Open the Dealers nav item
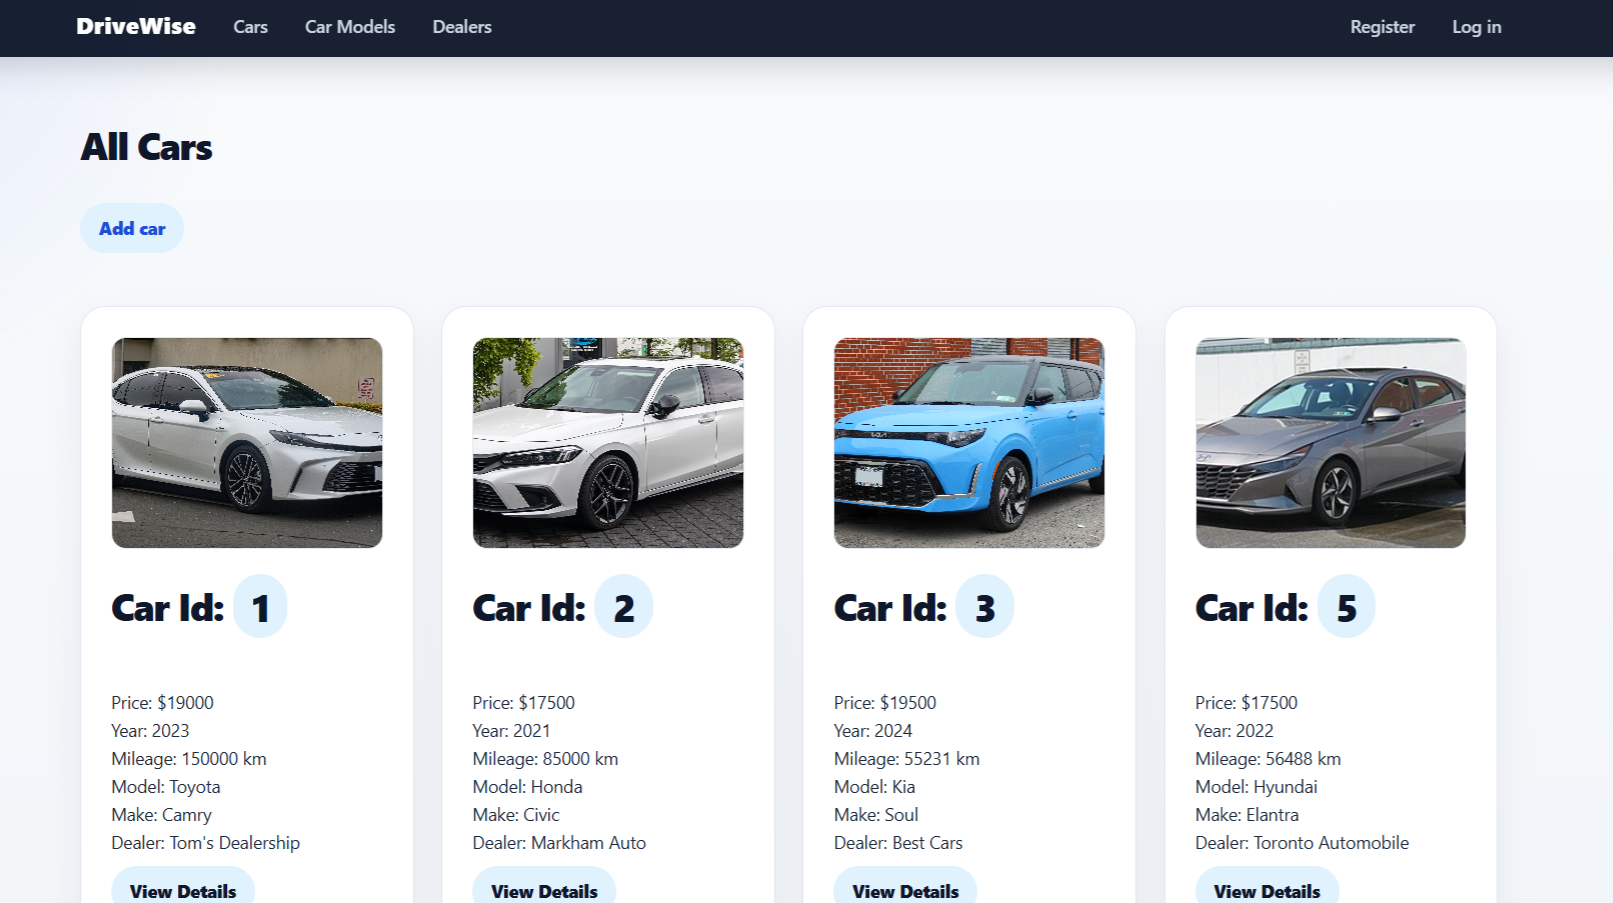 point(462,27)
